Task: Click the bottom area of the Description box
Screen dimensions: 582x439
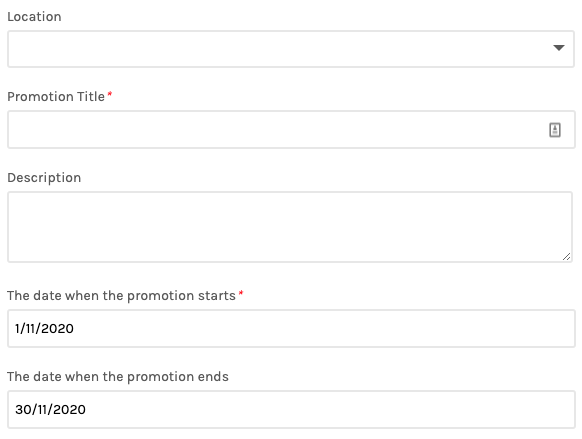Action: (x=286, y=252)
